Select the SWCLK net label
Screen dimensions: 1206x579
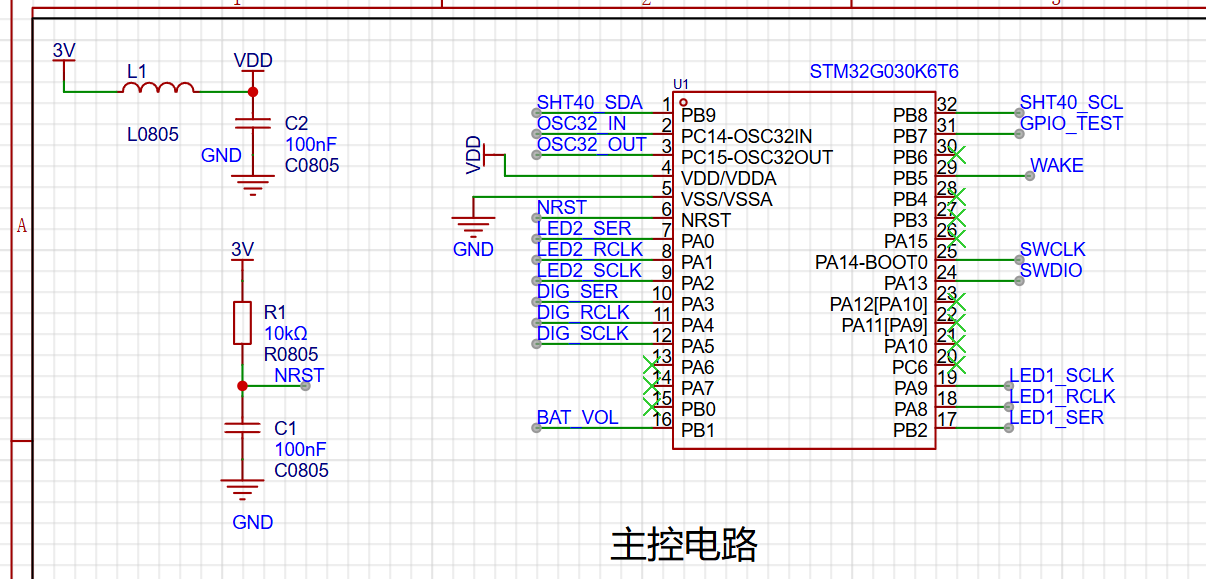tap(1052, 249)
